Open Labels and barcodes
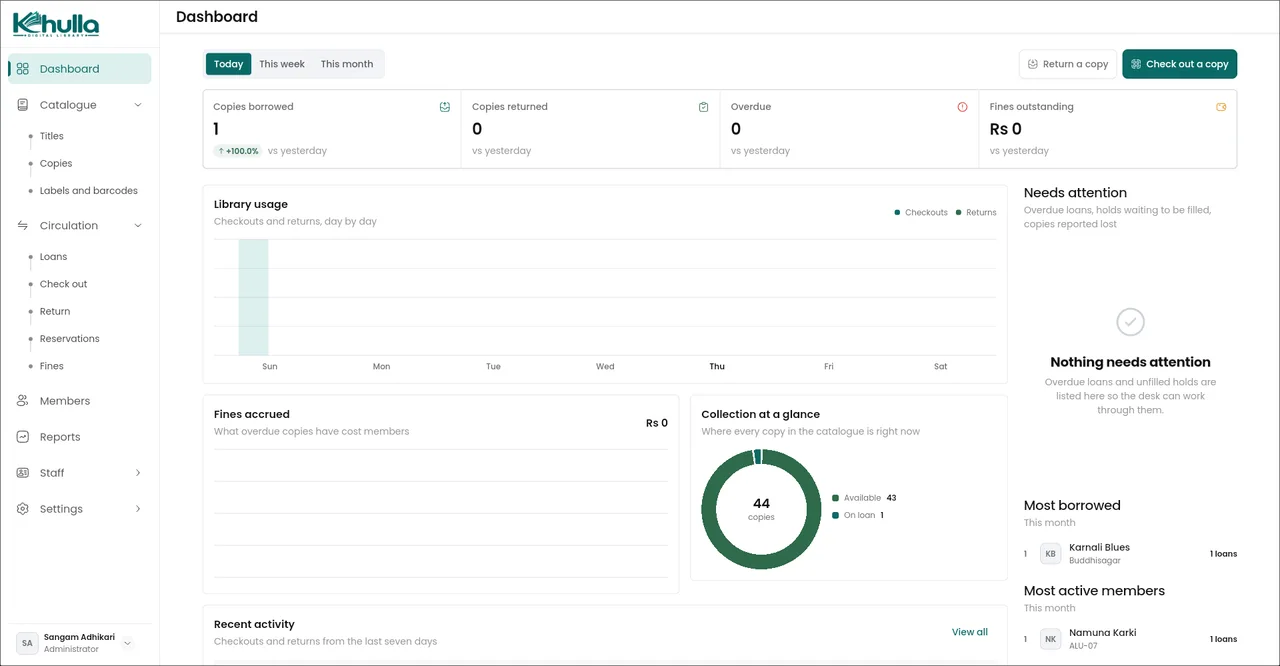 click(x=89, y=191)
